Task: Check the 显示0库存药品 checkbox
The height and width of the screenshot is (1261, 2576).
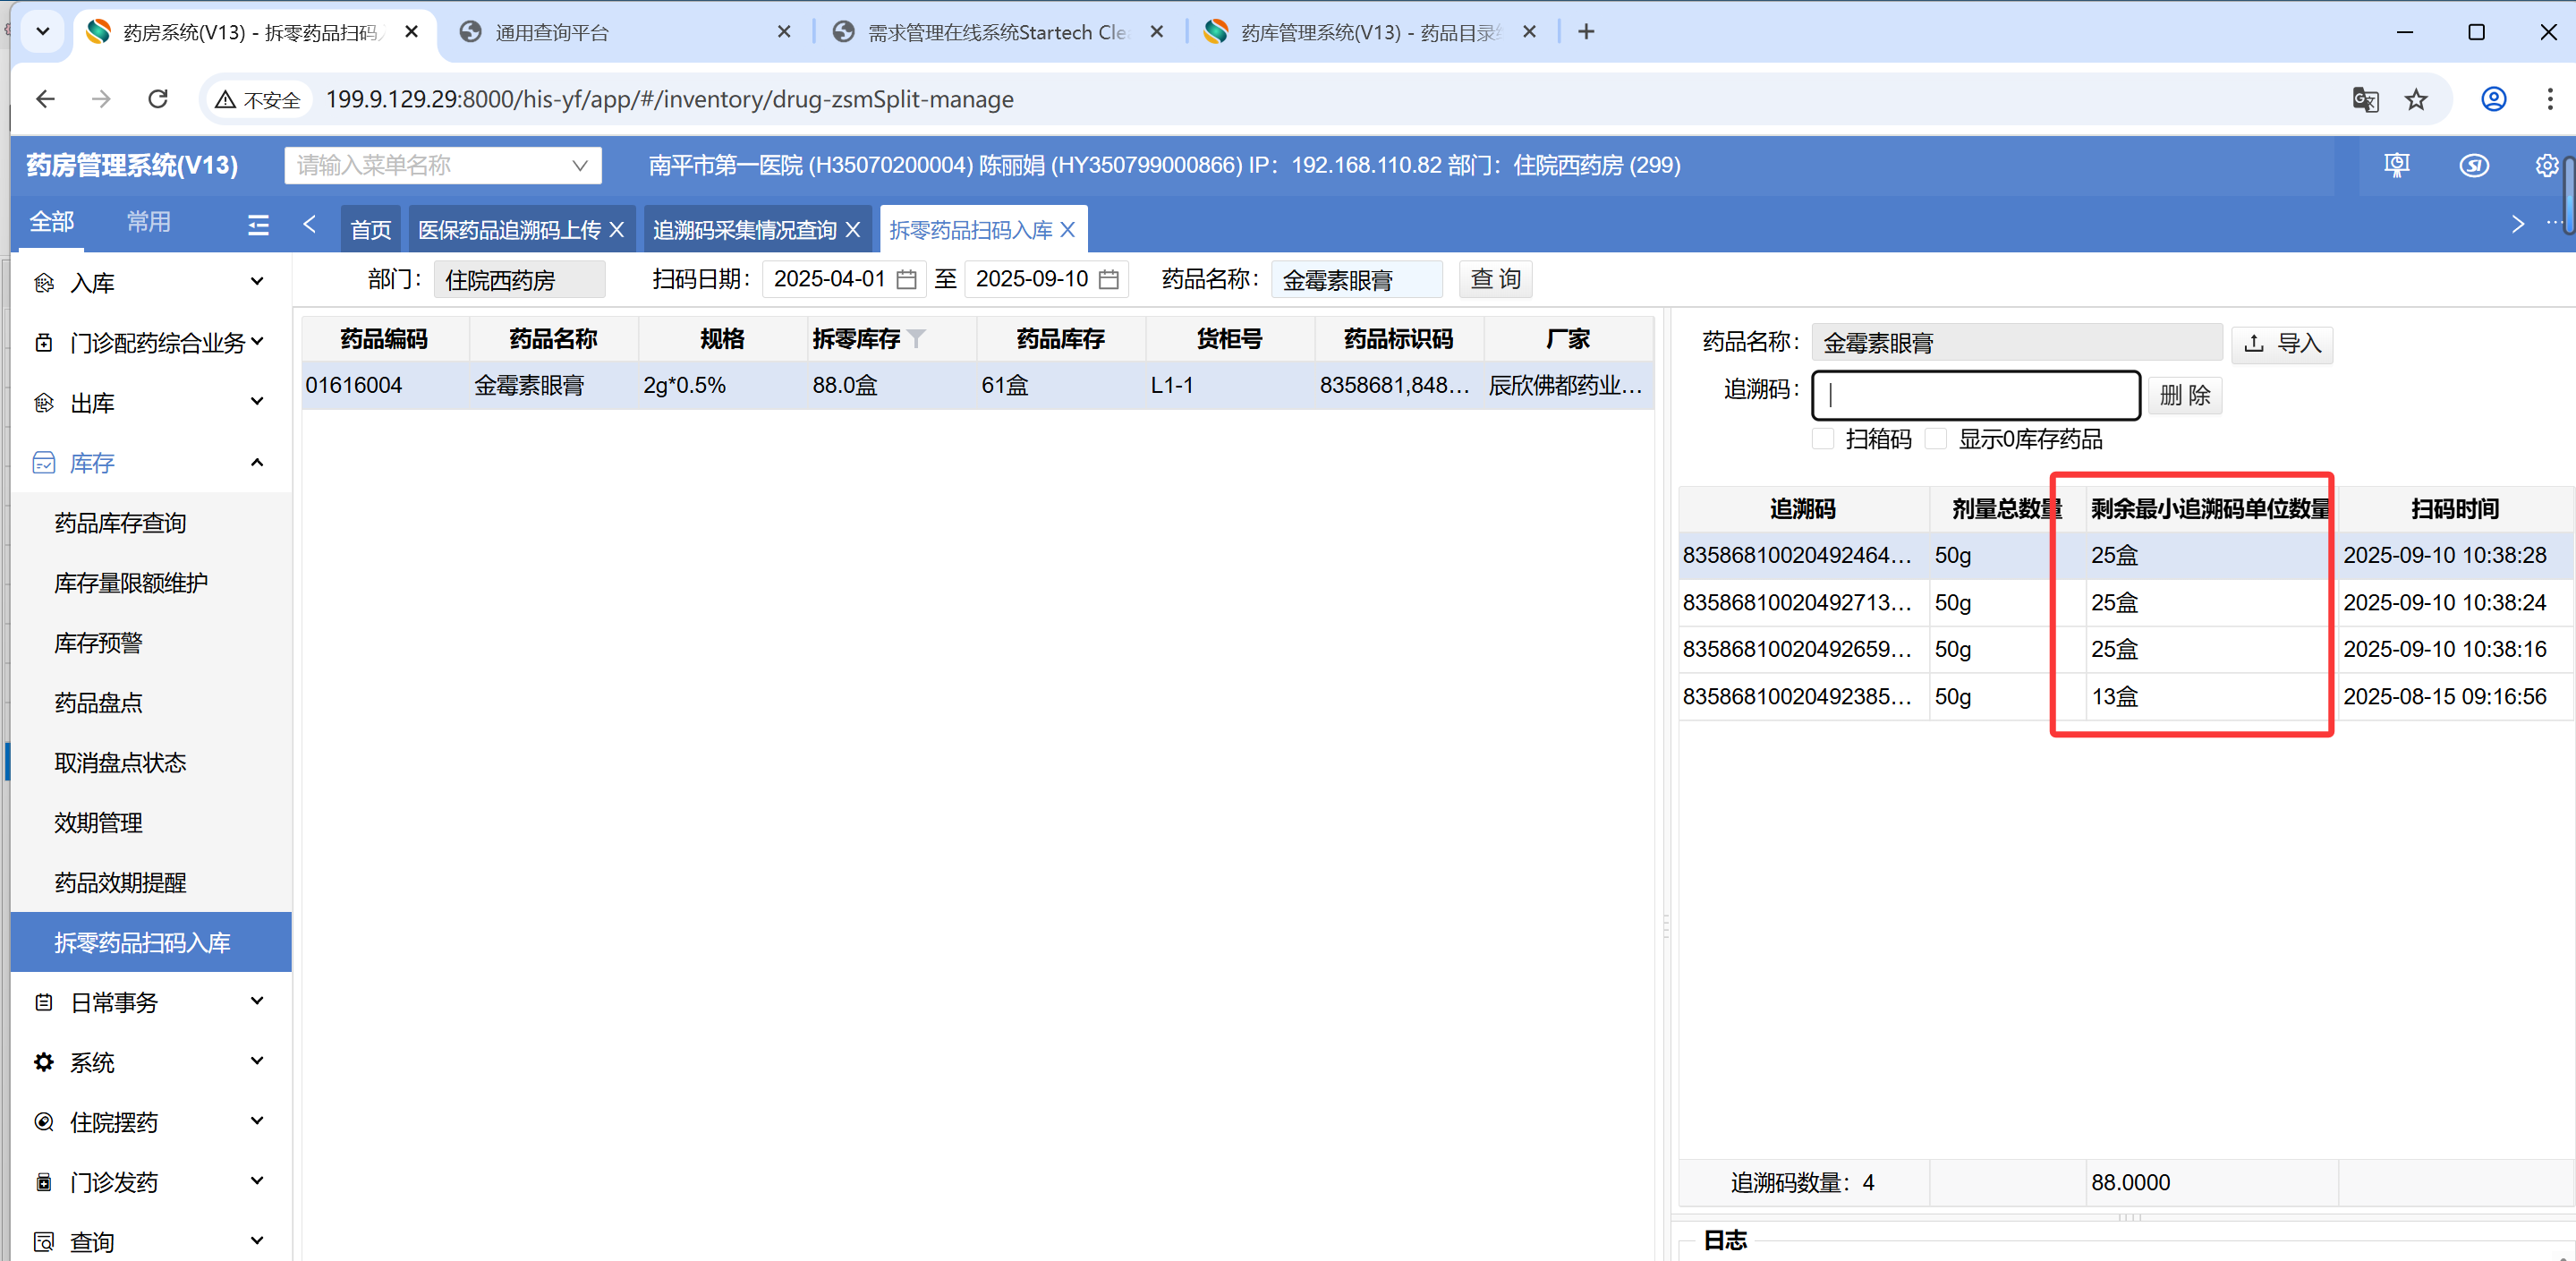Action: [x=1936, y=439]
